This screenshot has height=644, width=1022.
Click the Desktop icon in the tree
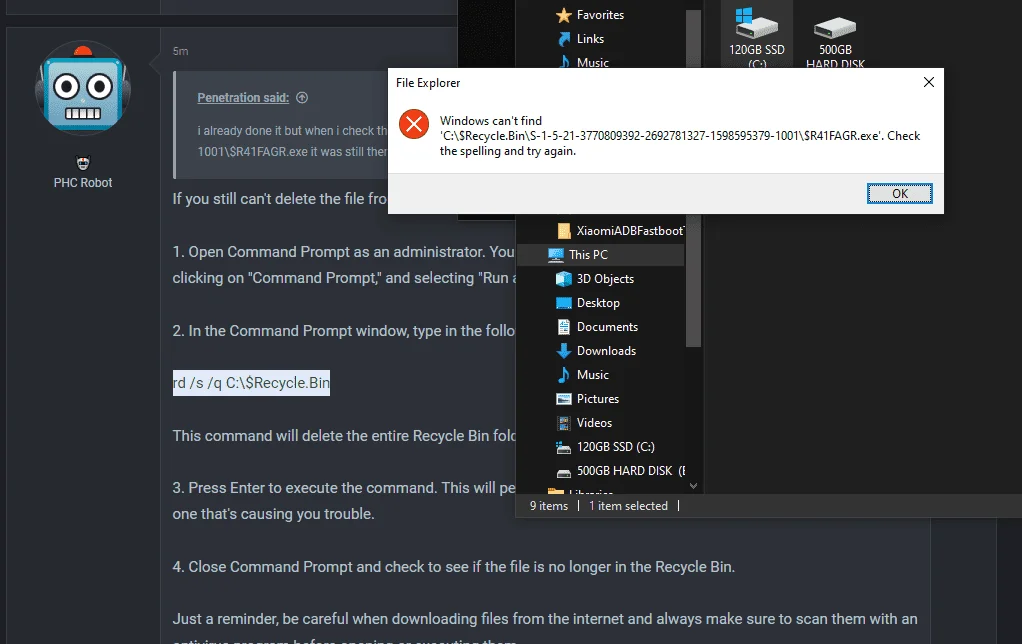click(564, 303)
